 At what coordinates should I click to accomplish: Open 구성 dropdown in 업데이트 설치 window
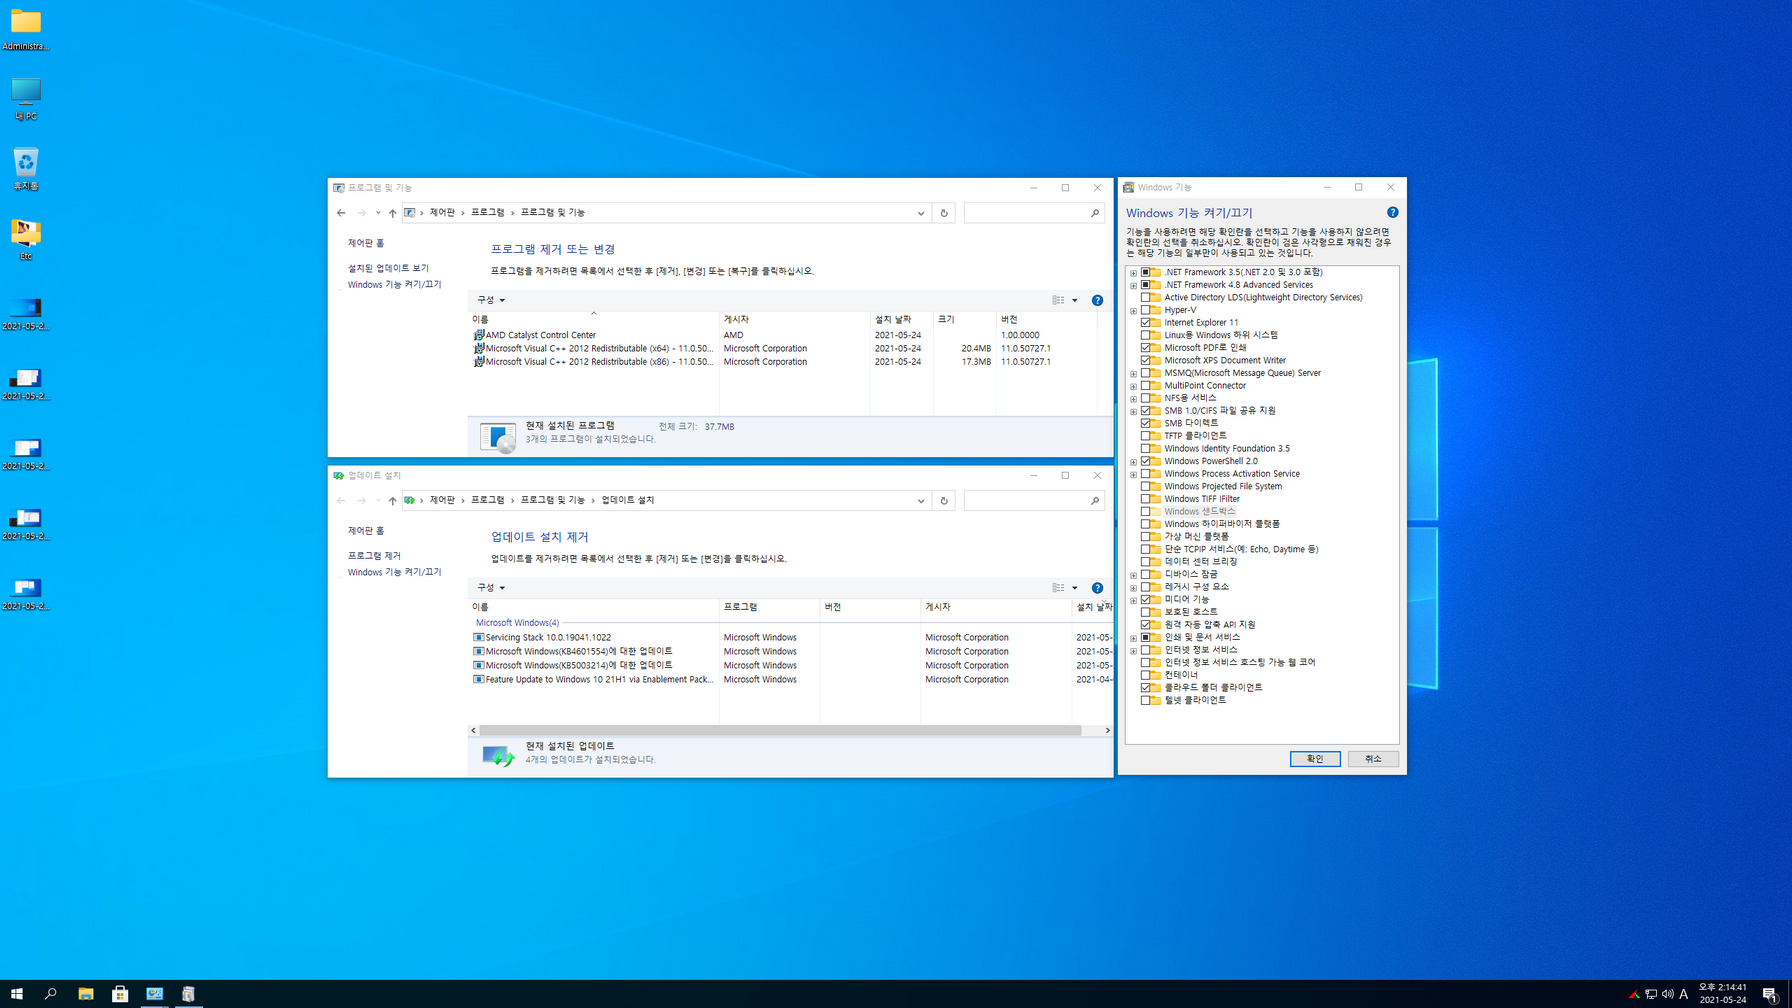(491, 588)
